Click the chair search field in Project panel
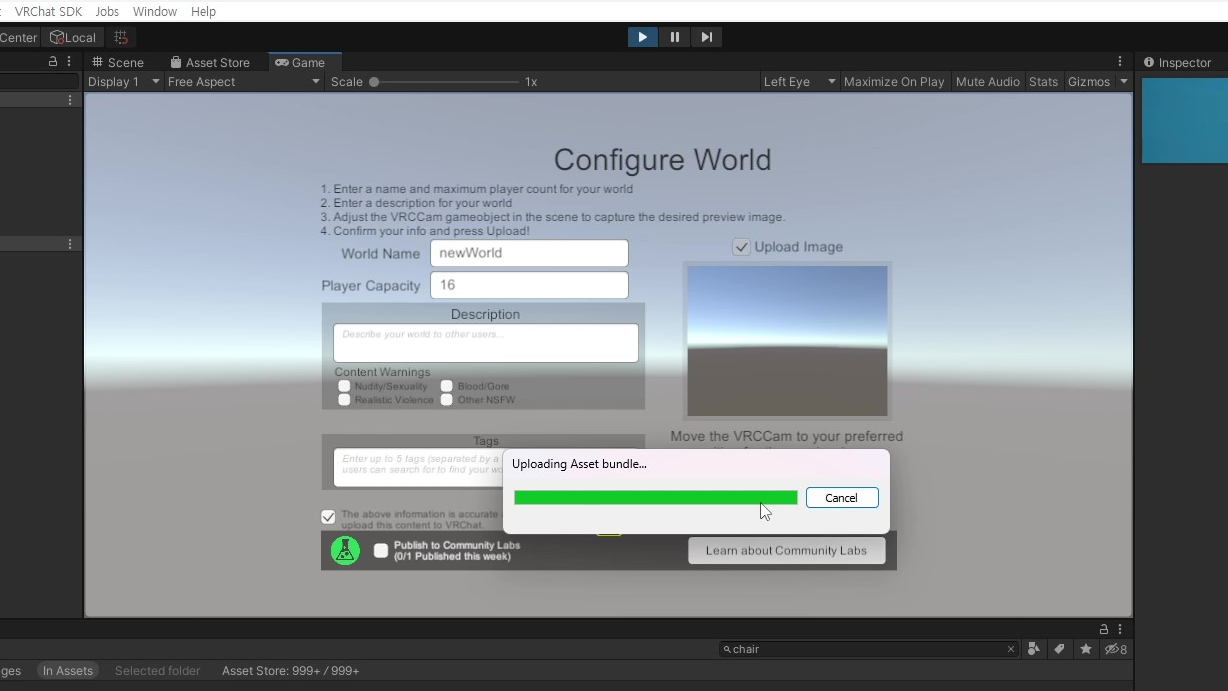Image resolution: width=1228 pixels, height=691 pixels. click(869, 649)
